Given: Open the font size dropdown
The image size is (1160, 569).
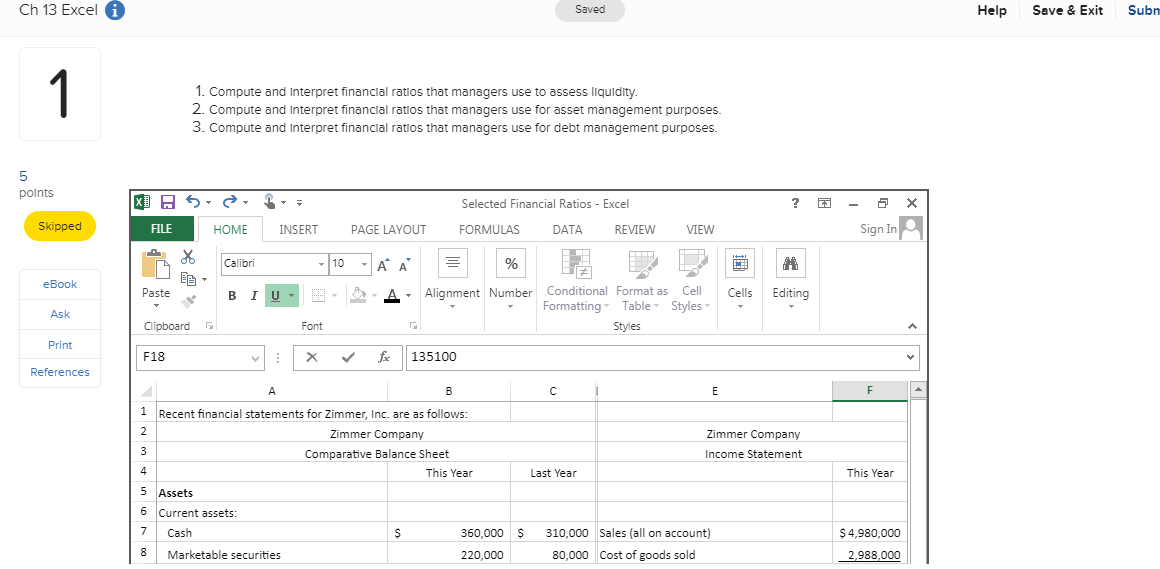Looking at the screenshot, I should tap(363, 264).
